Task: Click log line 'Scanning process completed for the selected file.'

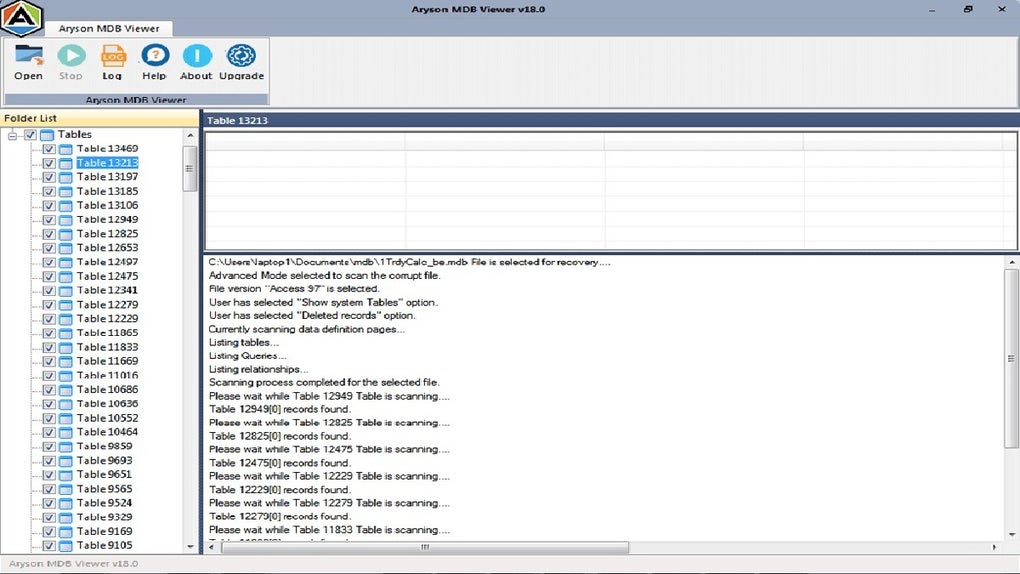Action: pyautogui.click(x=325, y=383)
